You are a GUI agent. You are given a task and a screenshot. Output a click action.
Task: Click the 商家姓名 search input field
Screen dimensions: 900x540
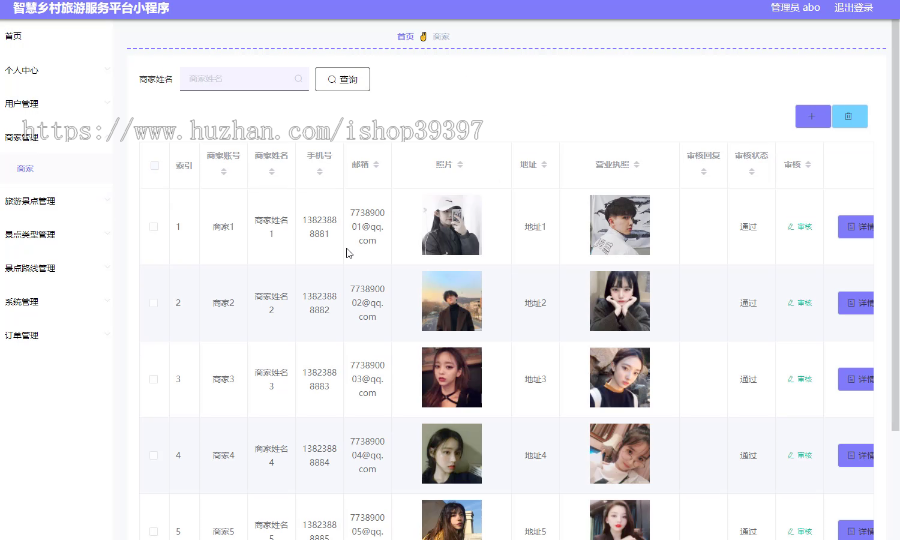coord(244,79)
